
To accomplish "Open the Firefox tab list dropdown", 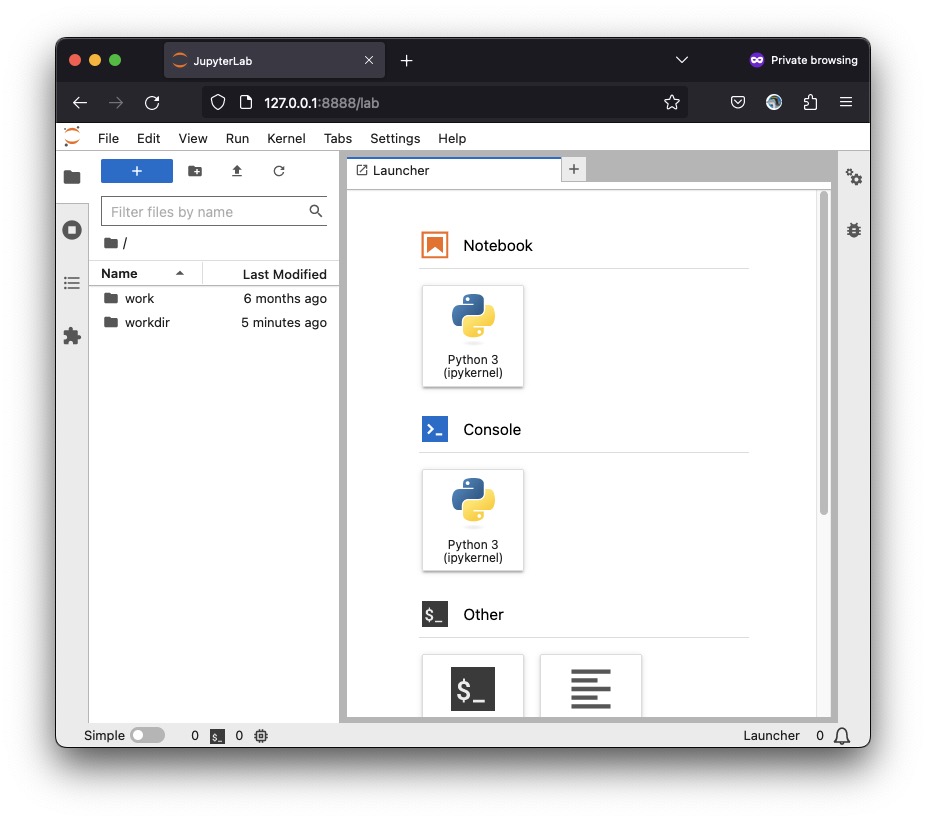I will [682, 60].
